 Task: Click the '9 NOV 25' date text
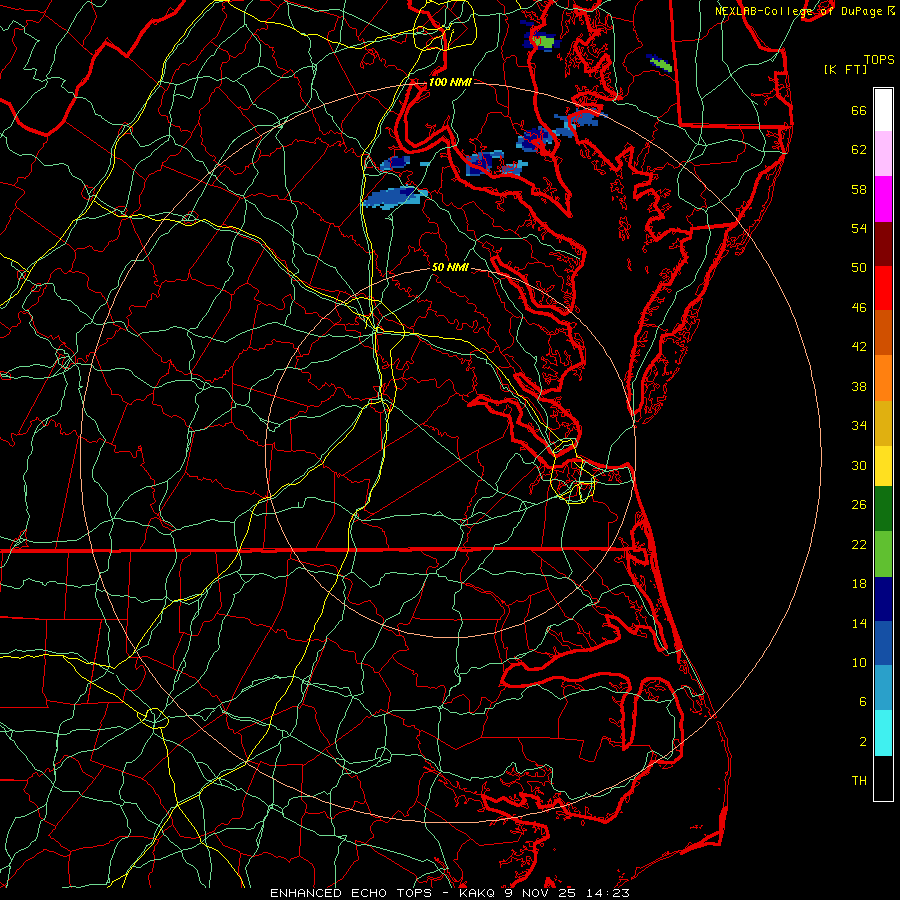coord(541,893)
